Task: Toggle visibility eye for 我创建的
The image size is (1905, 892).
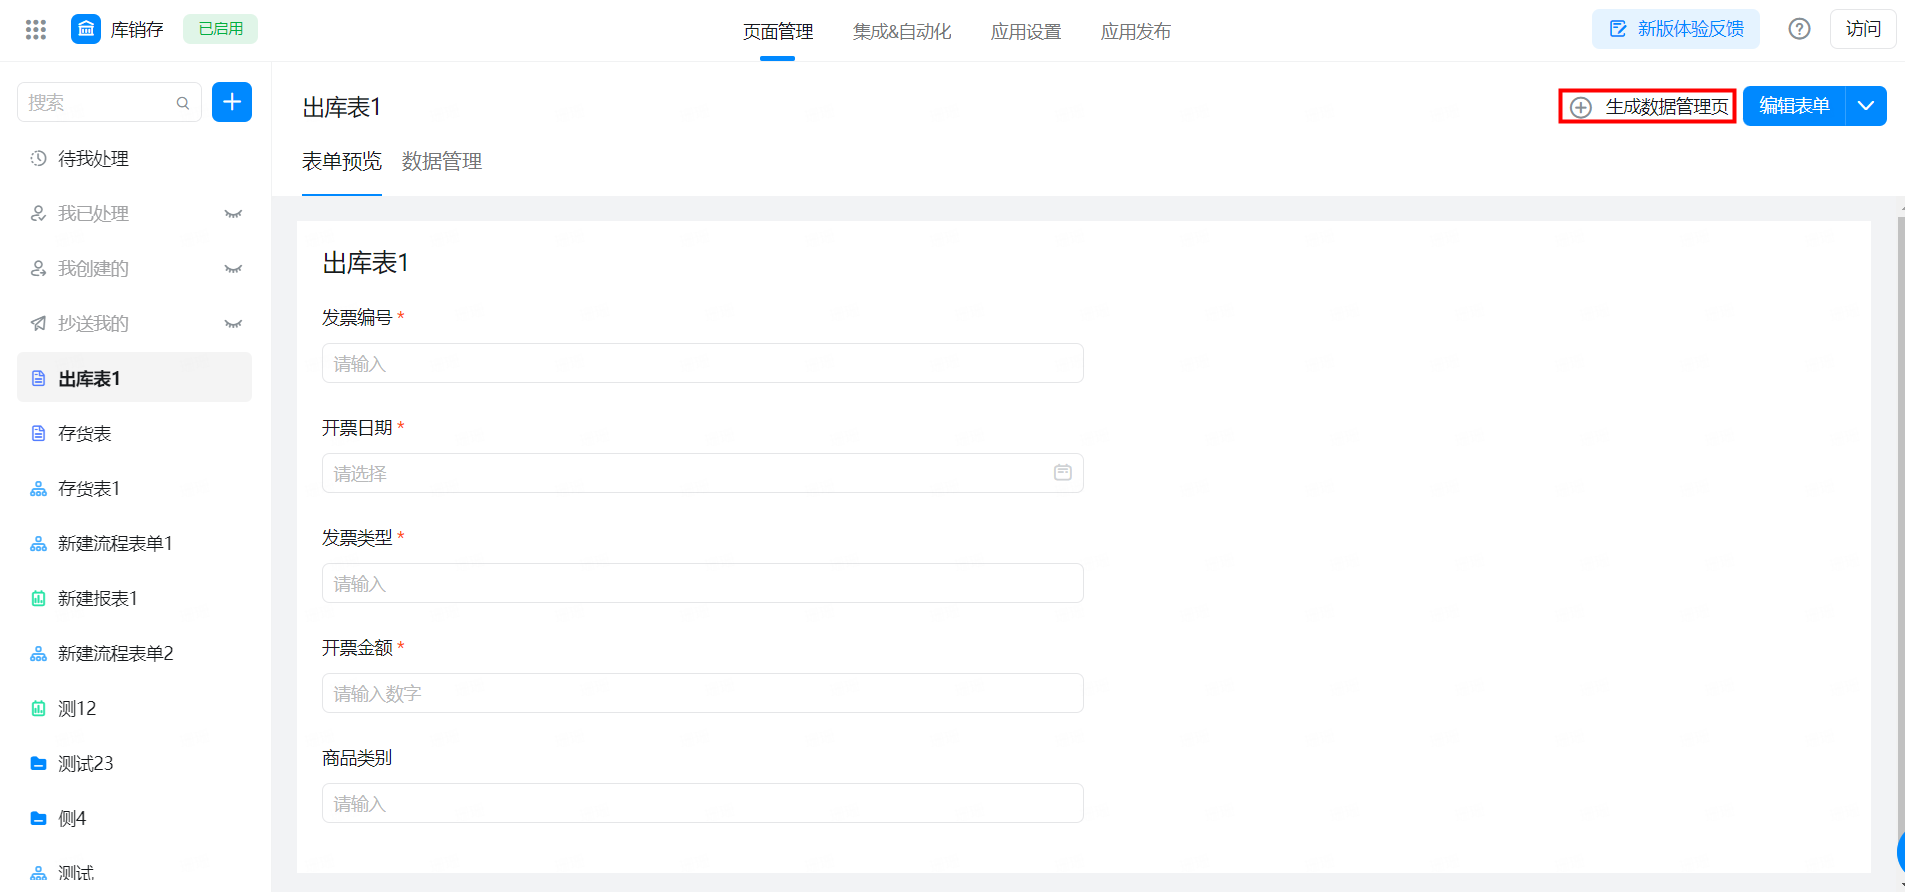Action: tap(233, 269)
